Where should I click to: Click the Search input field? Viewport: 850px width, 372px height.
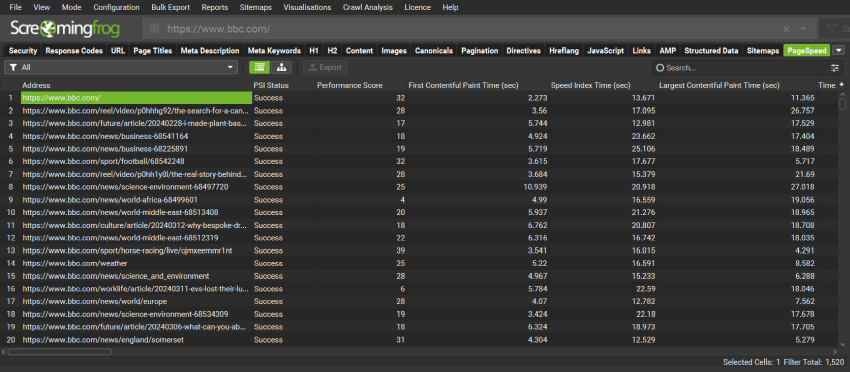[740, 68]
